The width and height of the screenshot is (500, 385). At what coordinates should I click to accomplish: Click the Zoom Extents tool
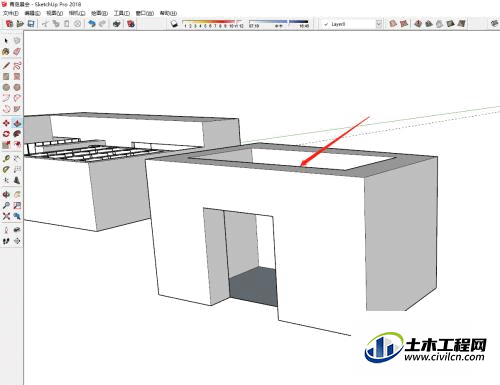(6, 216)
